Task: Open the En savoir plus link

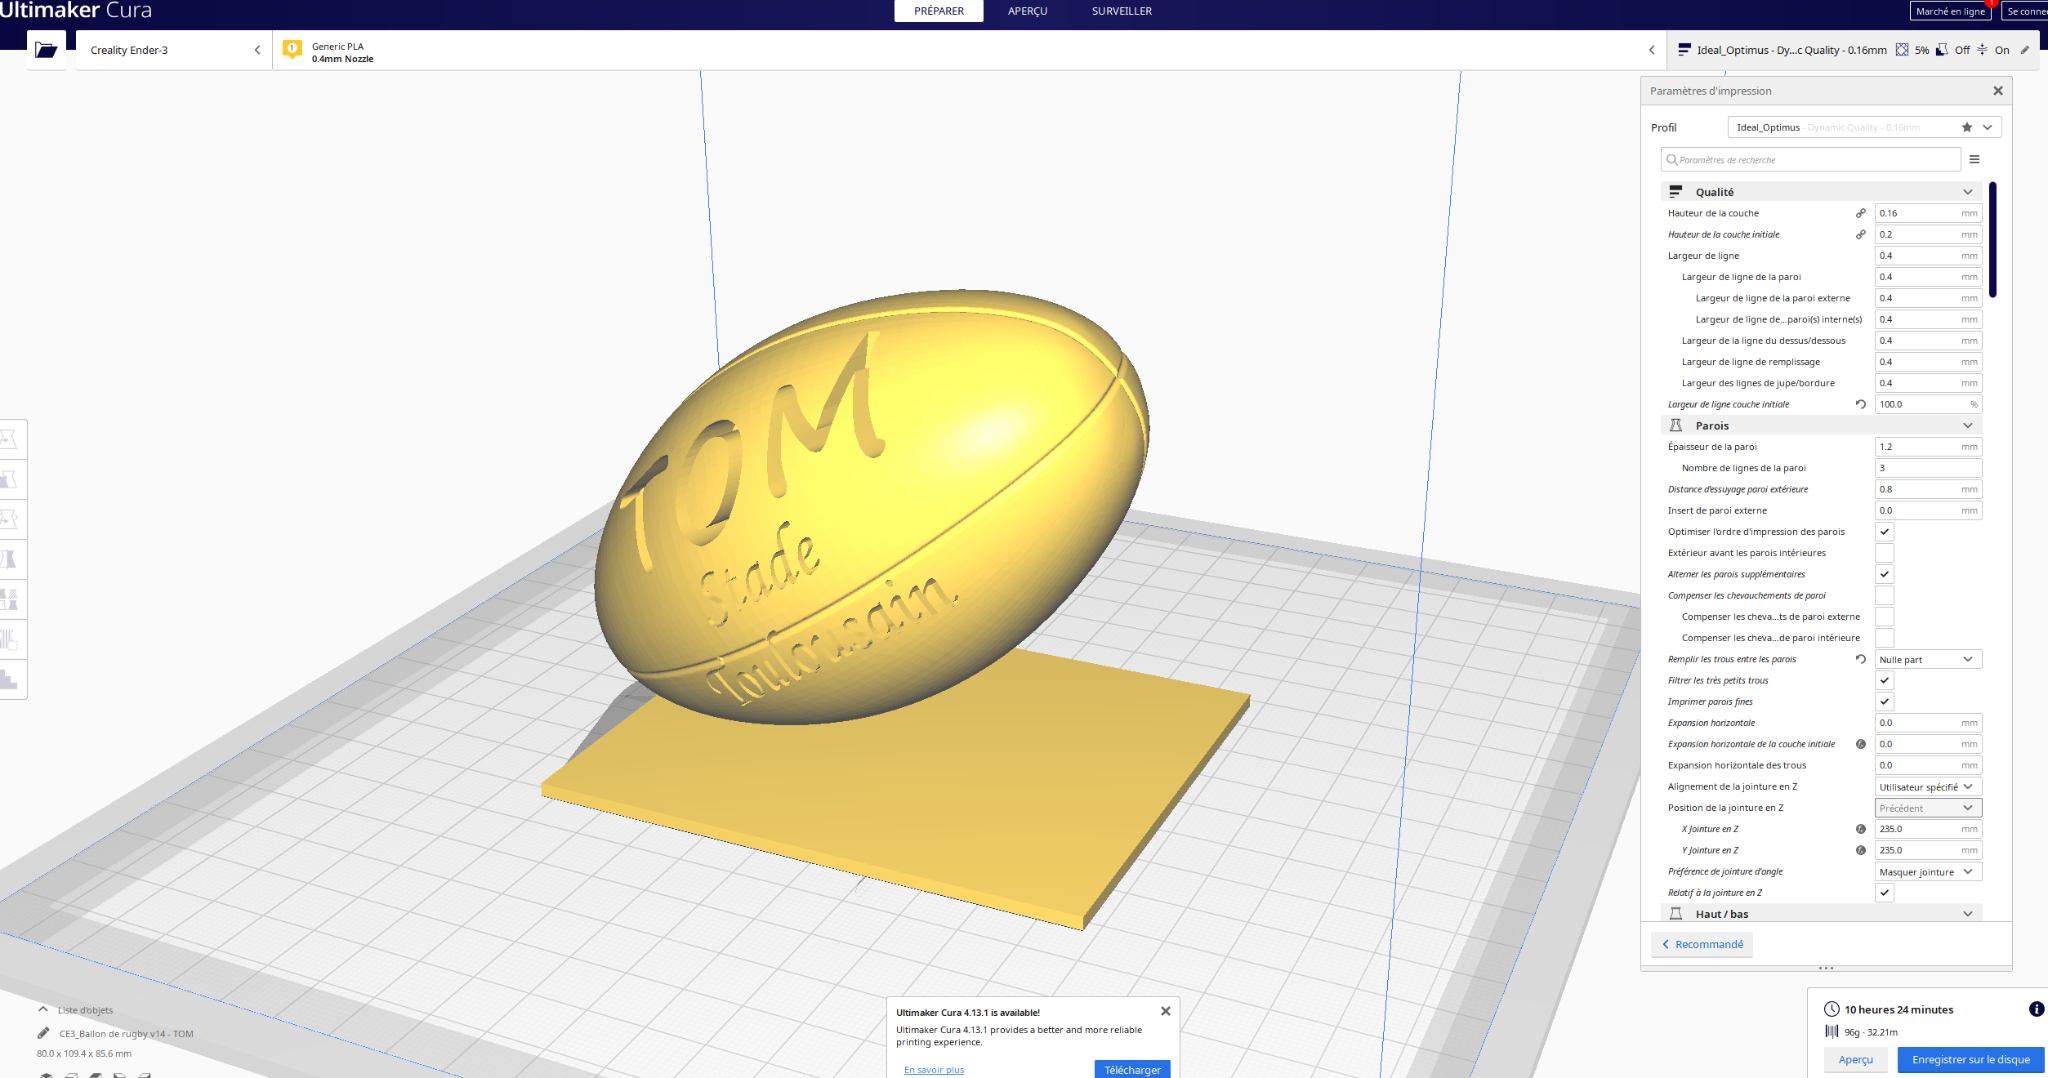Action: pos(934,1069)
